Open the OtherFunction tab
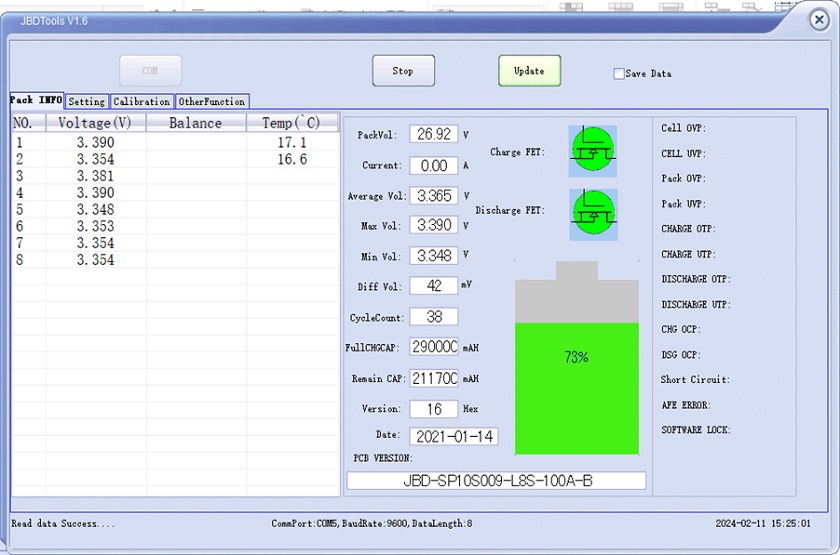This screenshot has height=555, width=840. tap(212, 101)
